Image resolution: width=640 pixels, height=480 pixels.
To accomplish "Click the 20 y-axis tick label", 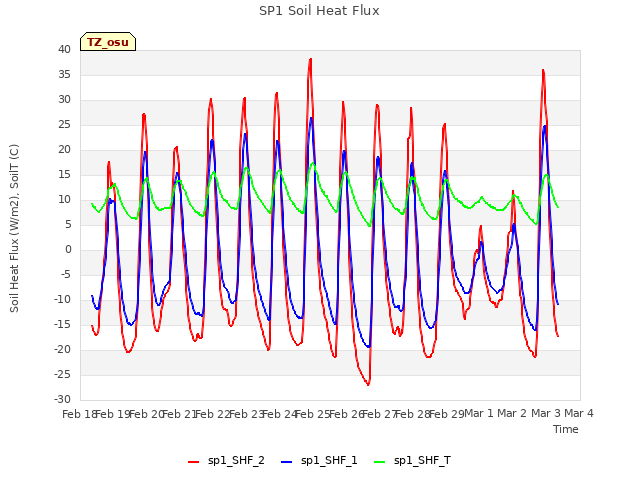I will pyautogui.click(x=64, y=149).
